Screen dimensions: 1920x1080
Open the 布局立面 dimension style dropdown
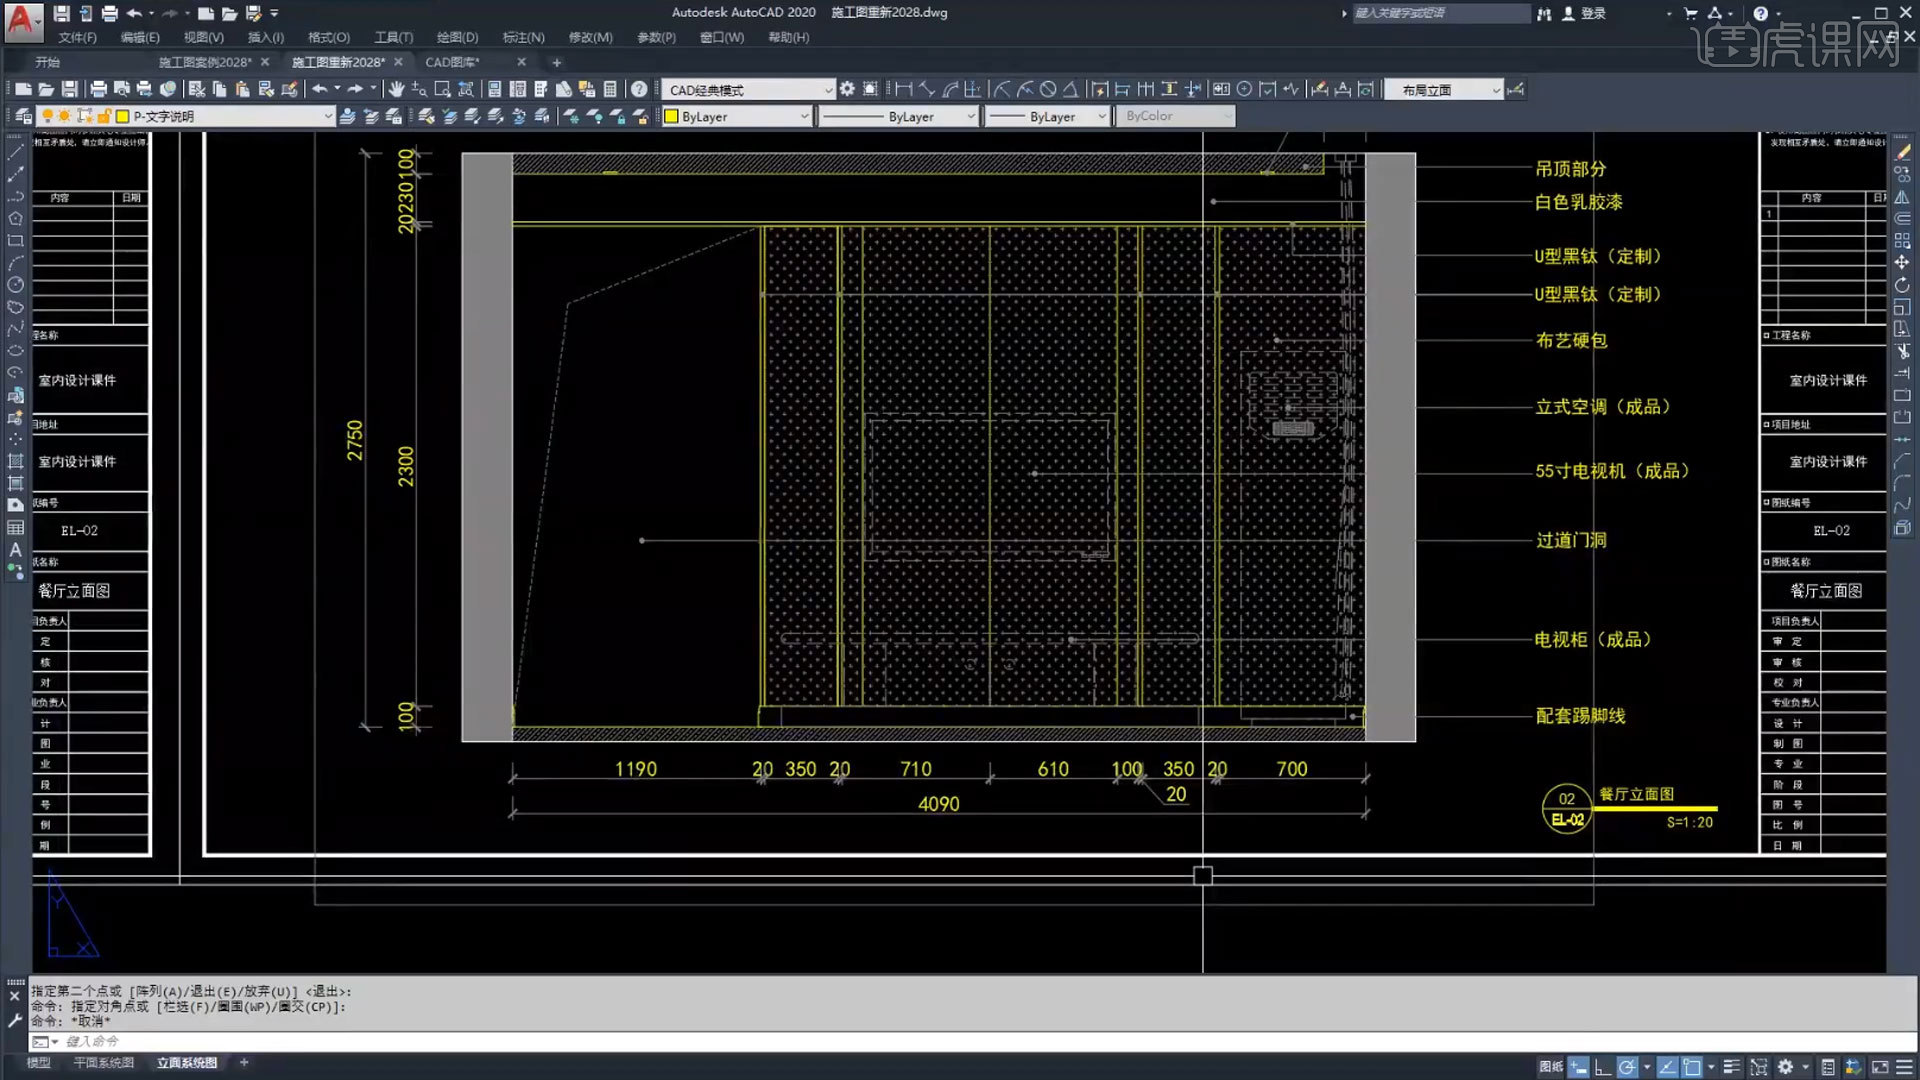[x=1444, y=90]
